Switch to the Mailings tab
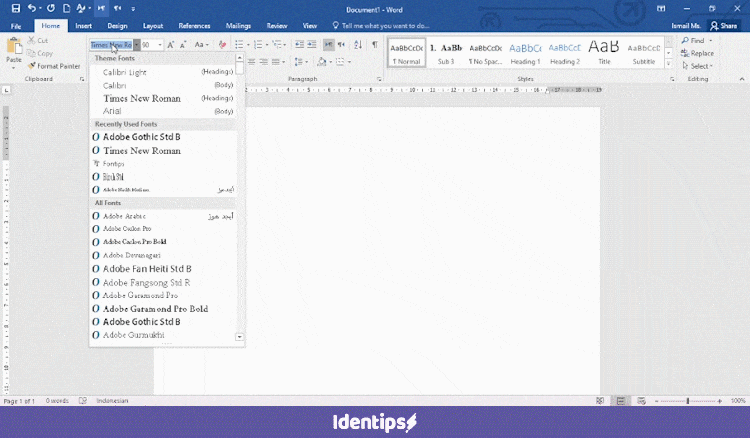 [238, 25]
